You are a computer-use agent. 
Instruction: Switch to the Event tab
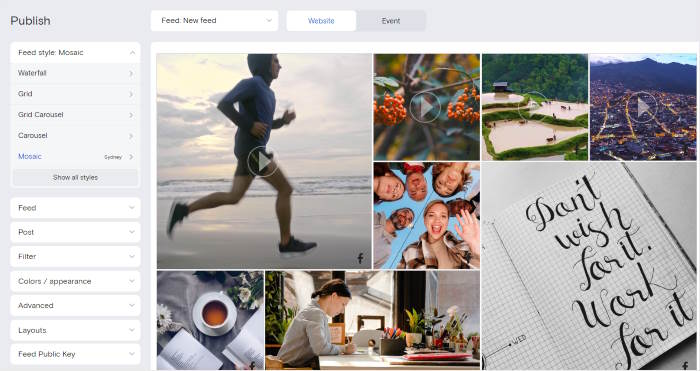click(x=391, y=21)
